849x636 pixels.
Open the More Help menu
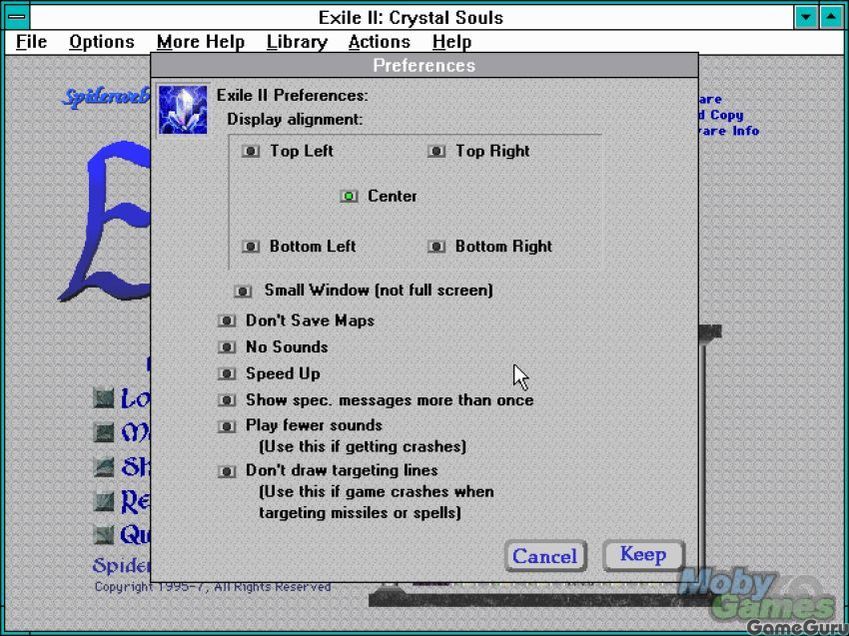tap(201, 42)
